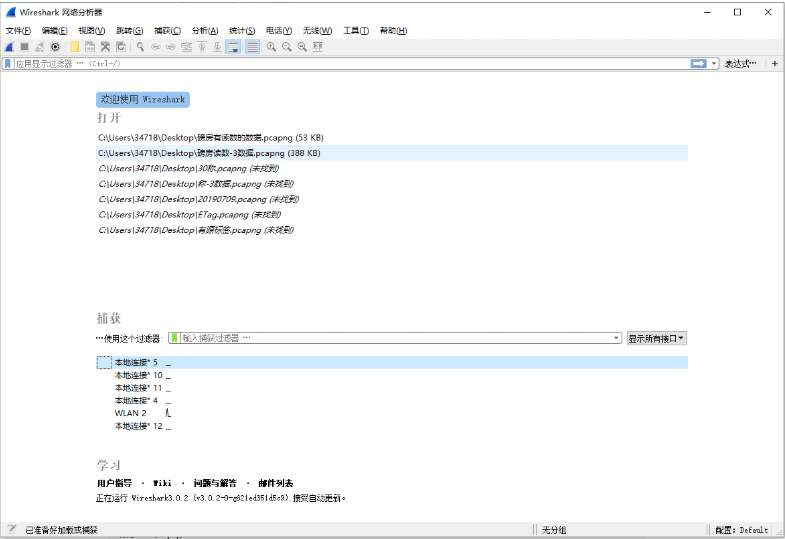Click the display filter input field

350,64
